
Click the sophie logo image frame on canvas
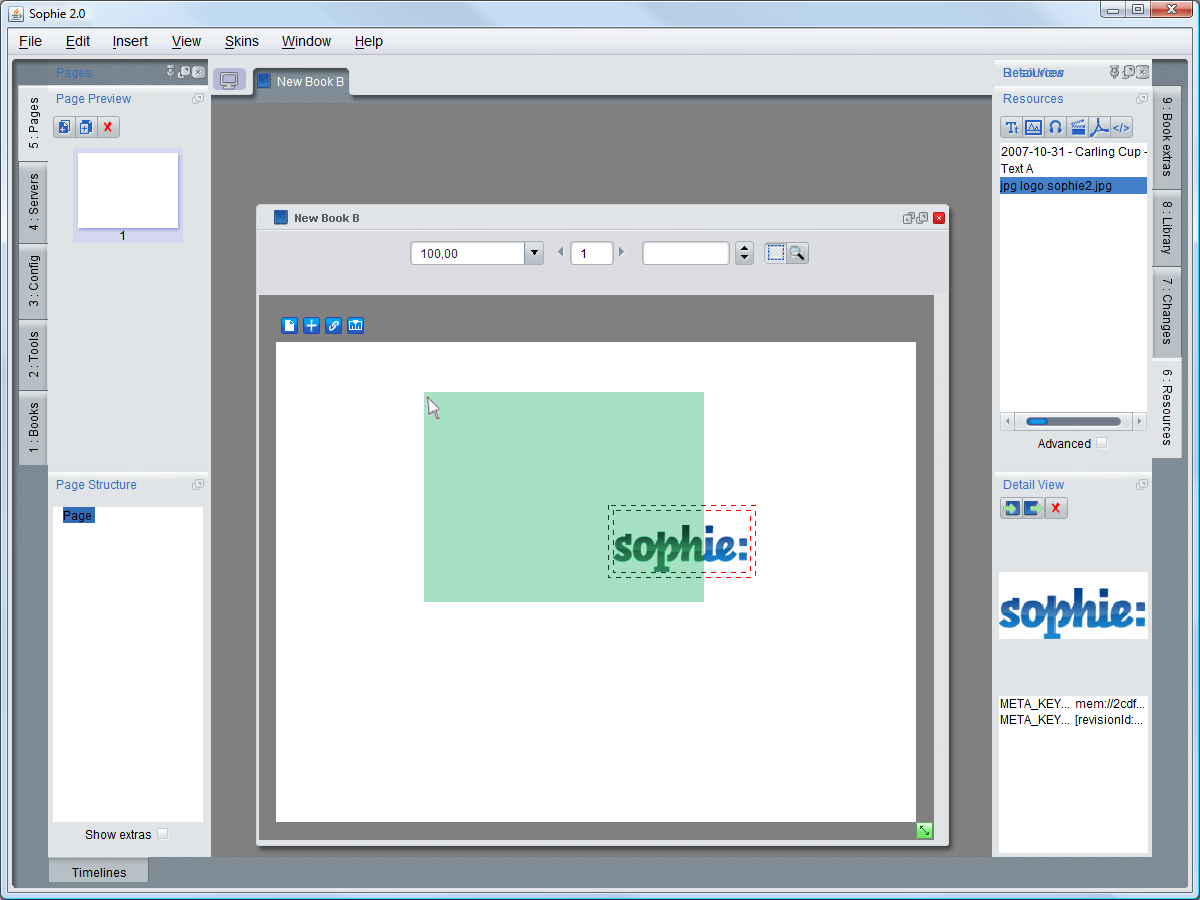[681, 541]
